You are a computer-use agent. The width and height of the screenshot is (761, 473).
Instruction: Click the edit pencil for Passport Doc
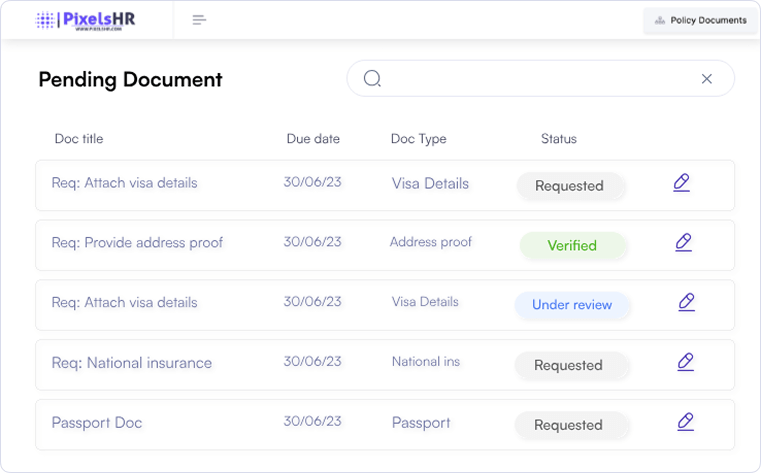click(x=685, y=422)
